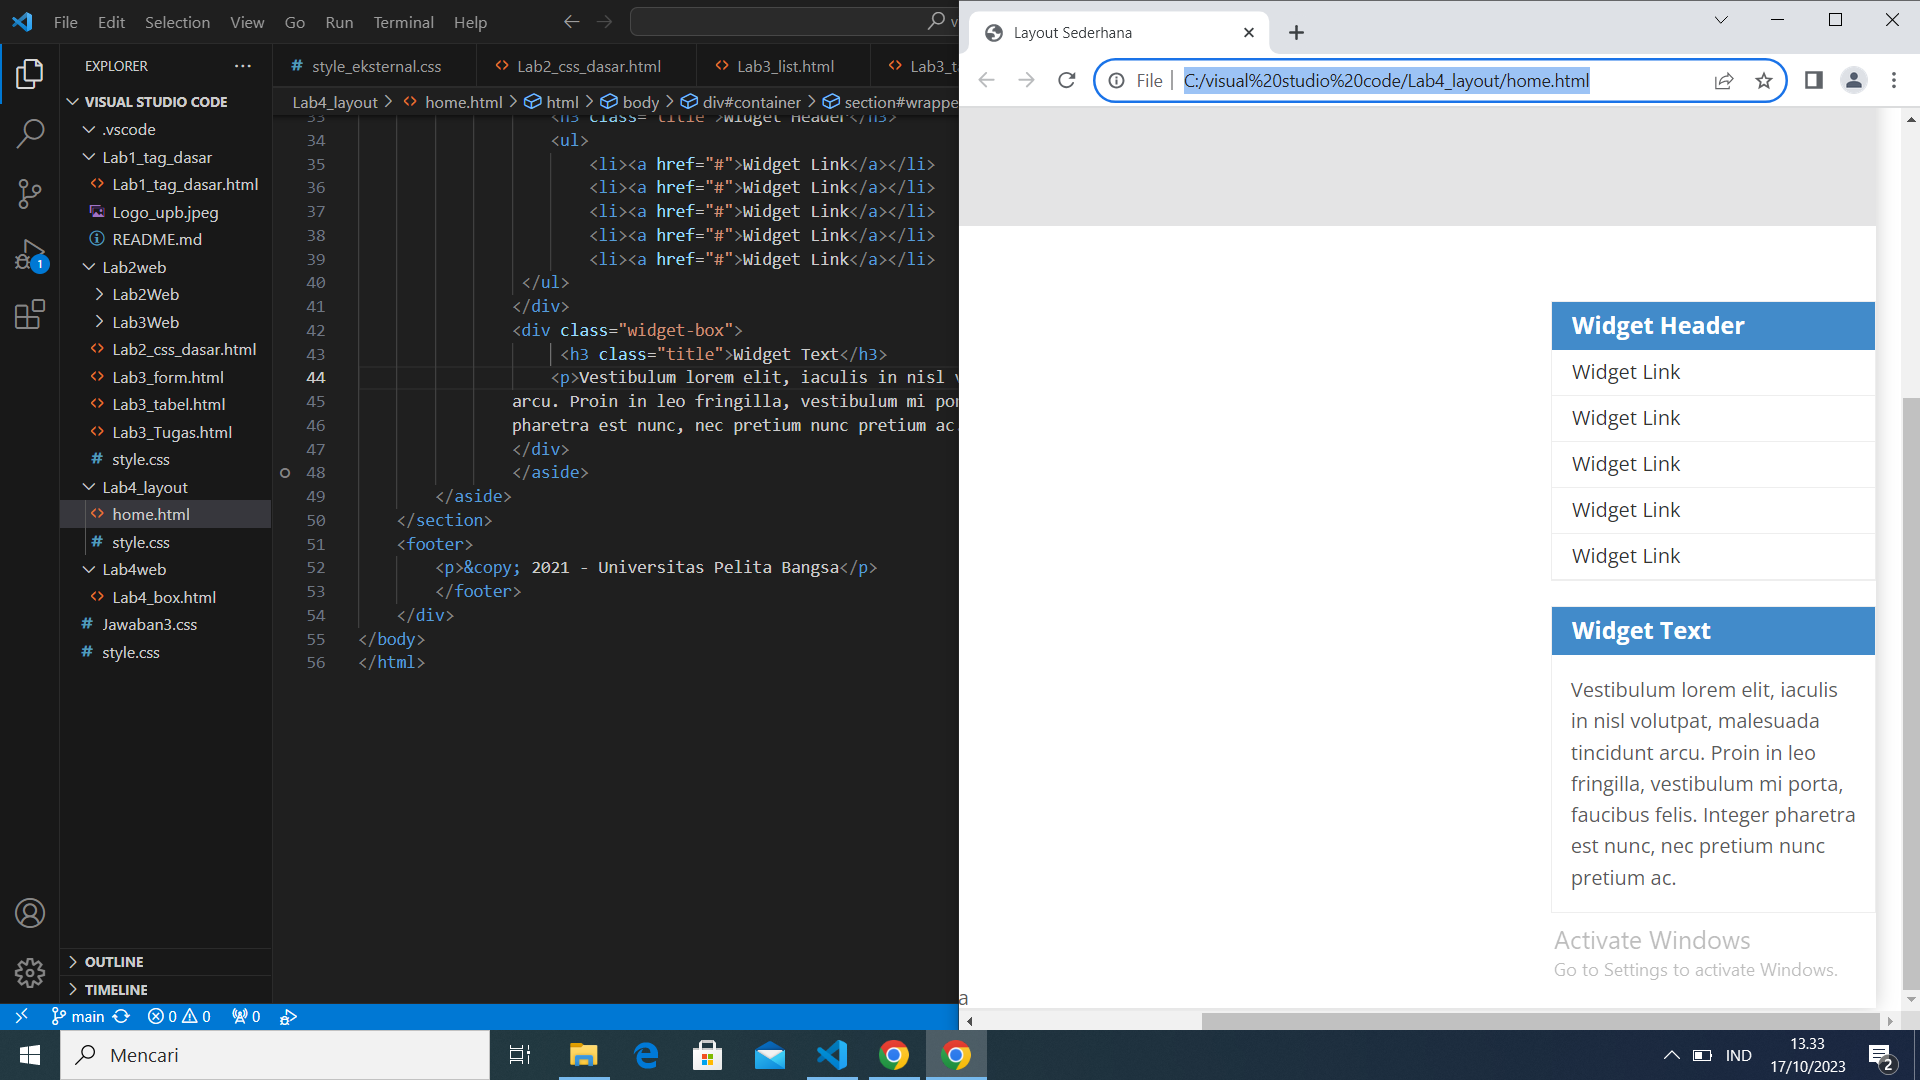Open the Terminal menu
This screenshot has height=1080, width=1920.
coord(403,21)
